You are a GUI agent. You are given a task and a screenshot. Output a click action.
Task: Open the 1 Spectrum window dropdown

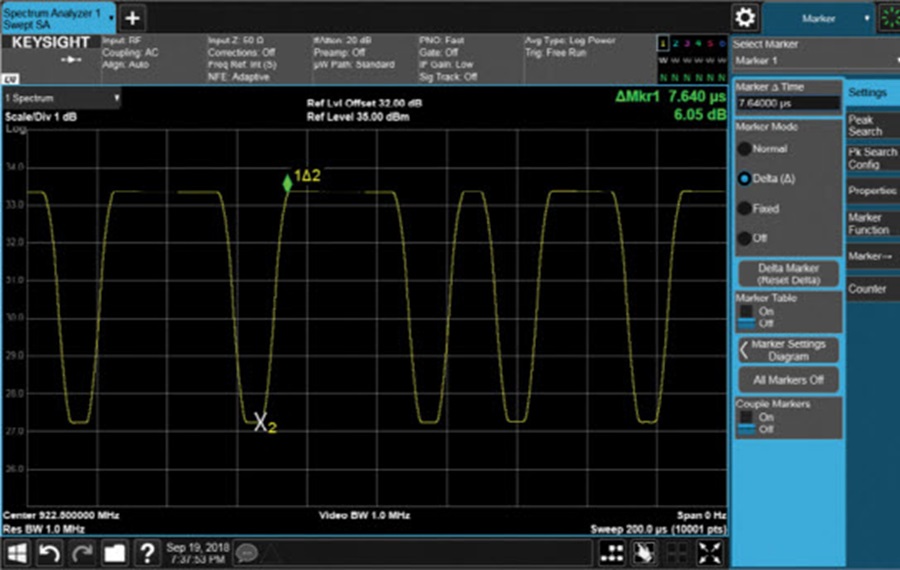tap(62, 99)
